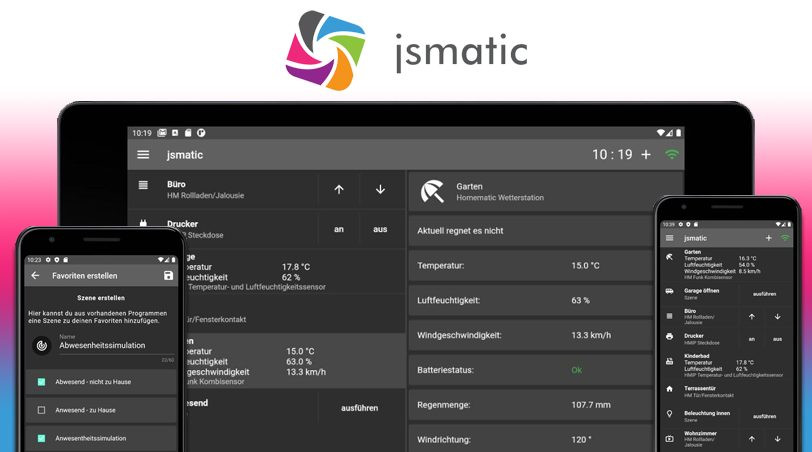This screenshot has width=812, height=452.
Task: Lower the Wohnzimmer shutter
Action: point(777,439)
